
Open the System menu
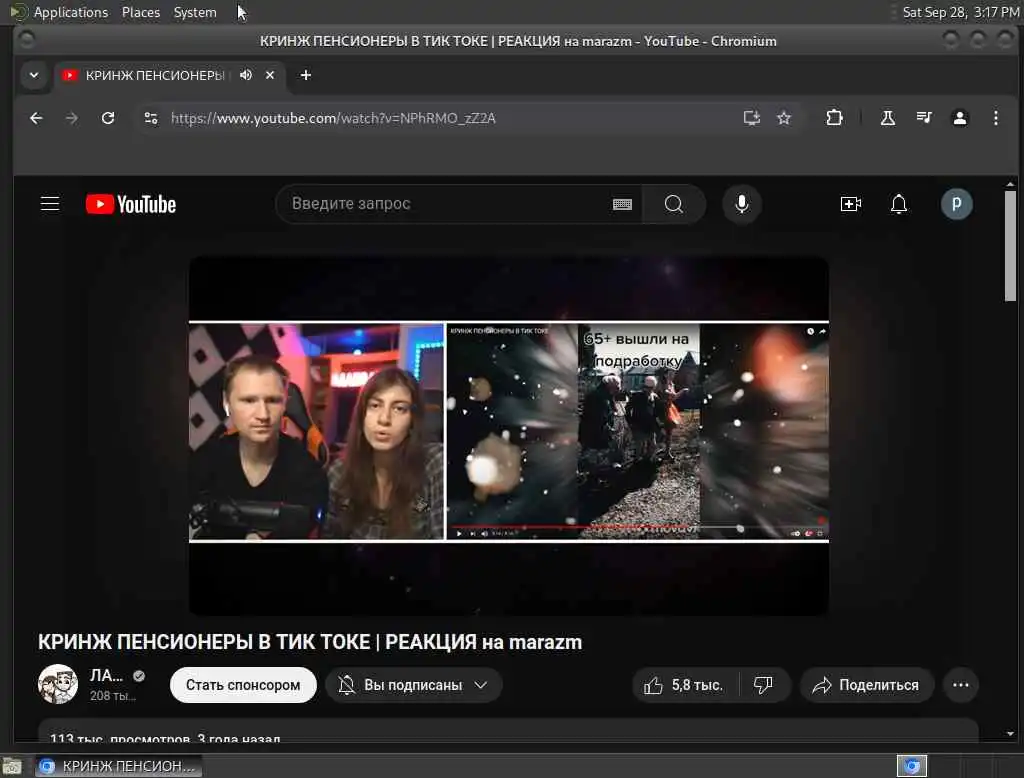(195, 12)
